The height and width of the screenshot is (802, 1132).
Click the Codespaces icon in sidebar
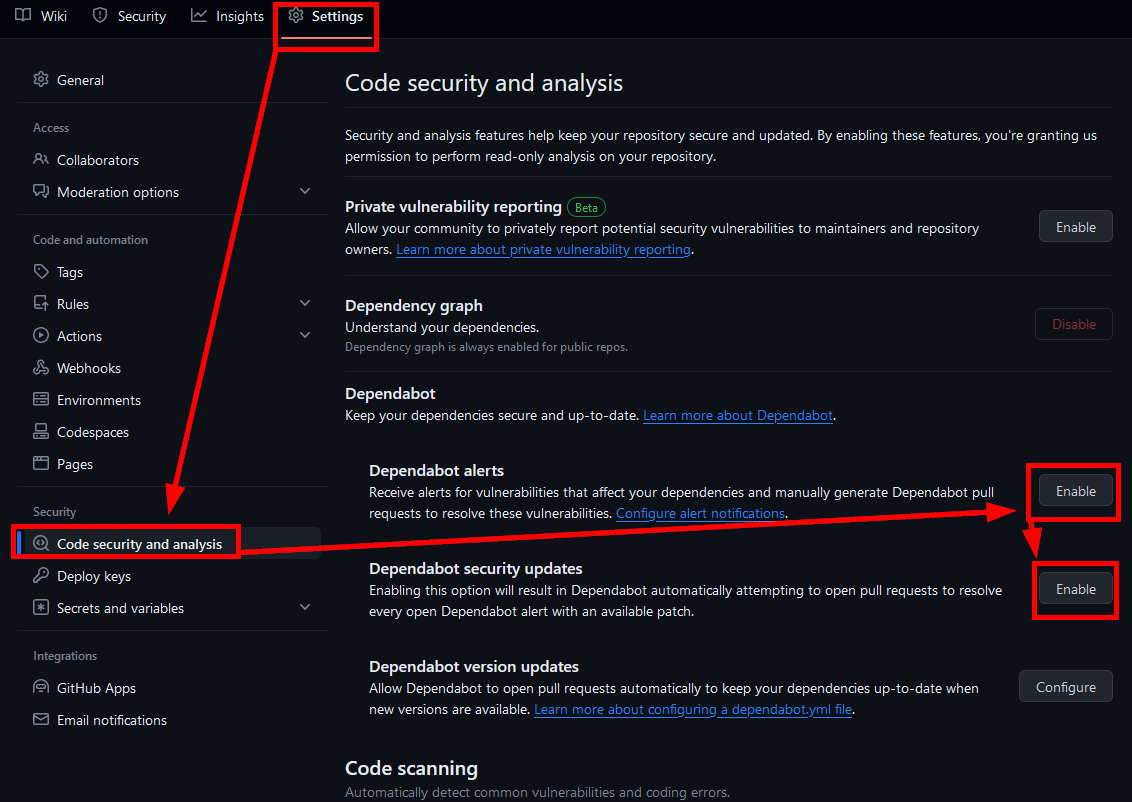(41, 432)
